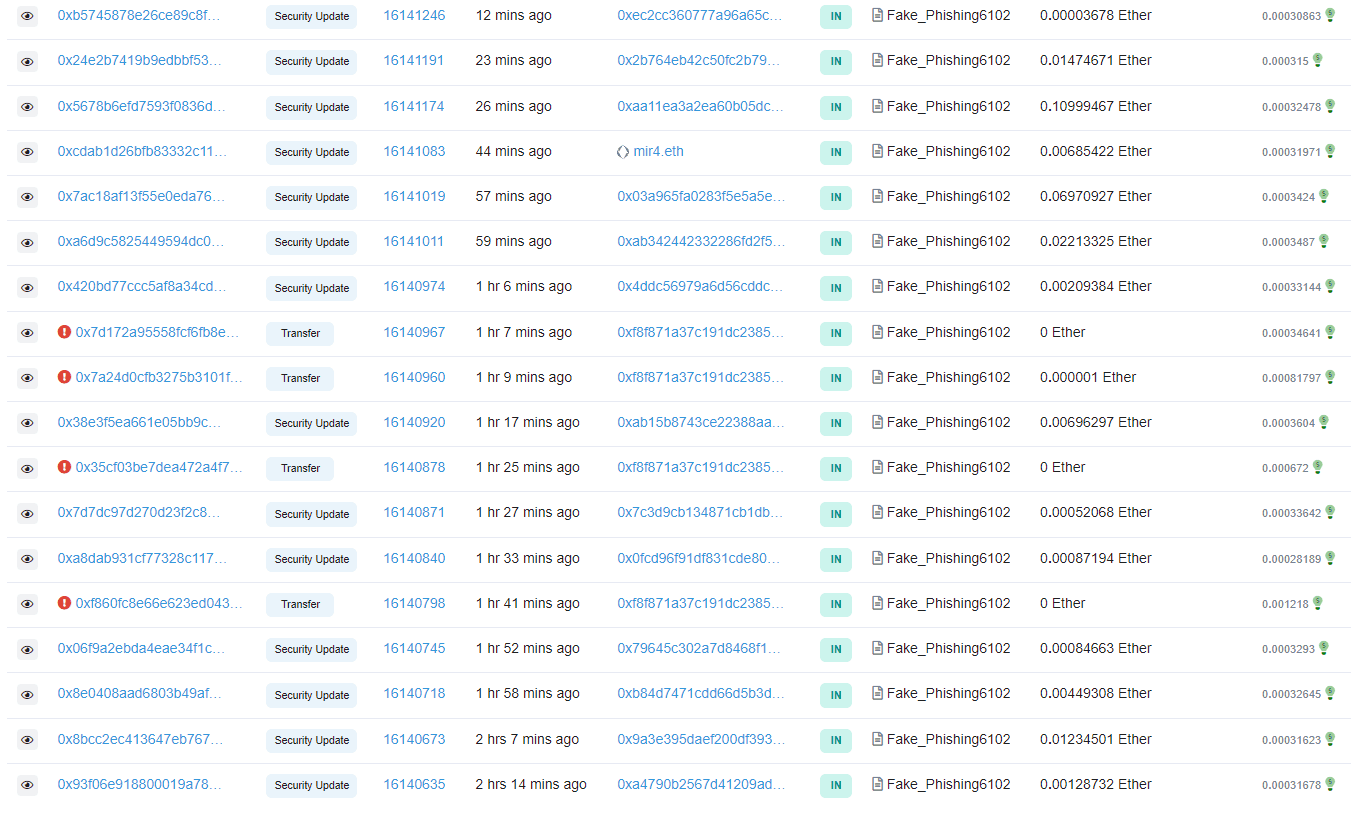Click contract document icon in block 16140635 row
The image size is (1362, 814).
click(x=877, y=784)
